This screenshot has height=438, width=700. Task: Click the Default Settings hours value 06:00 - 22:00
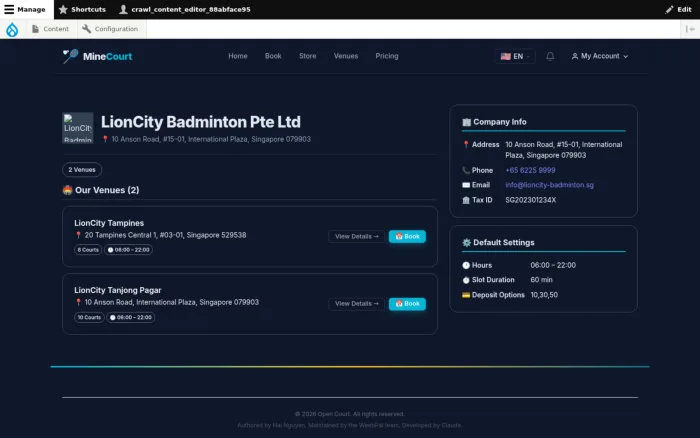(x=553, y=265)
